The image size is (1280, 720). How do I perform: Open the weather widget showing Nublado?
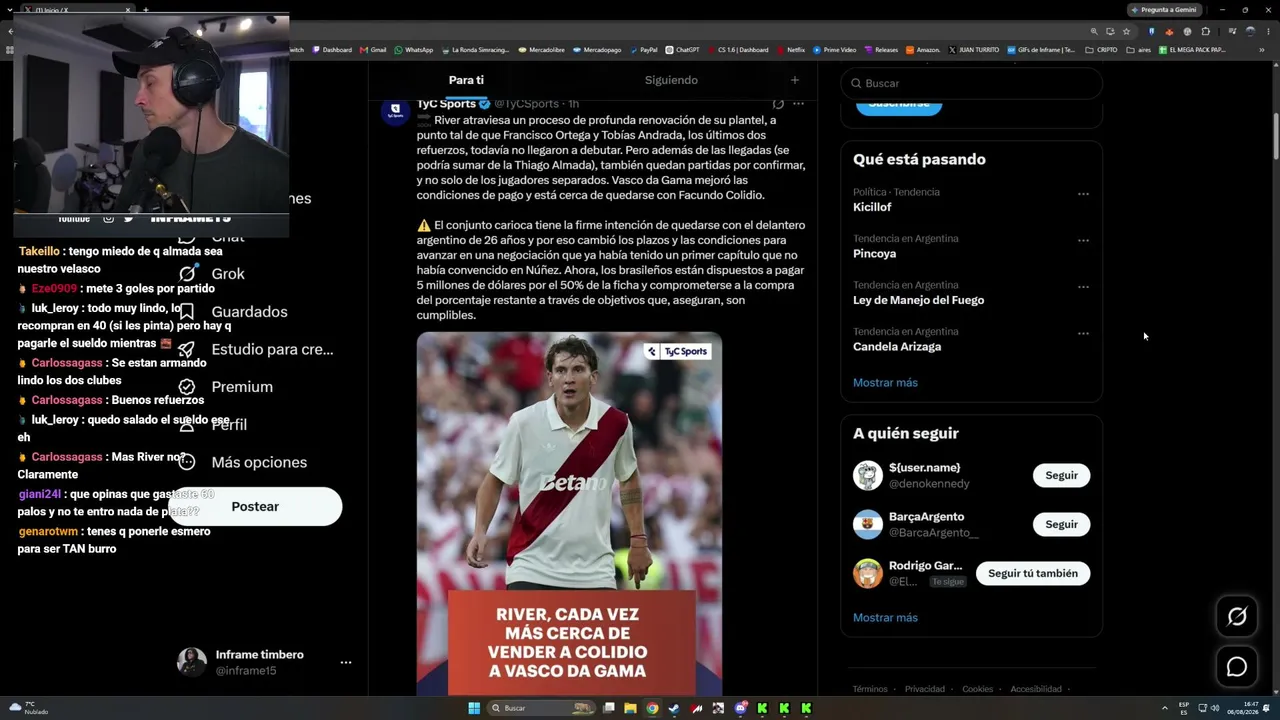(x=28, y=708)
